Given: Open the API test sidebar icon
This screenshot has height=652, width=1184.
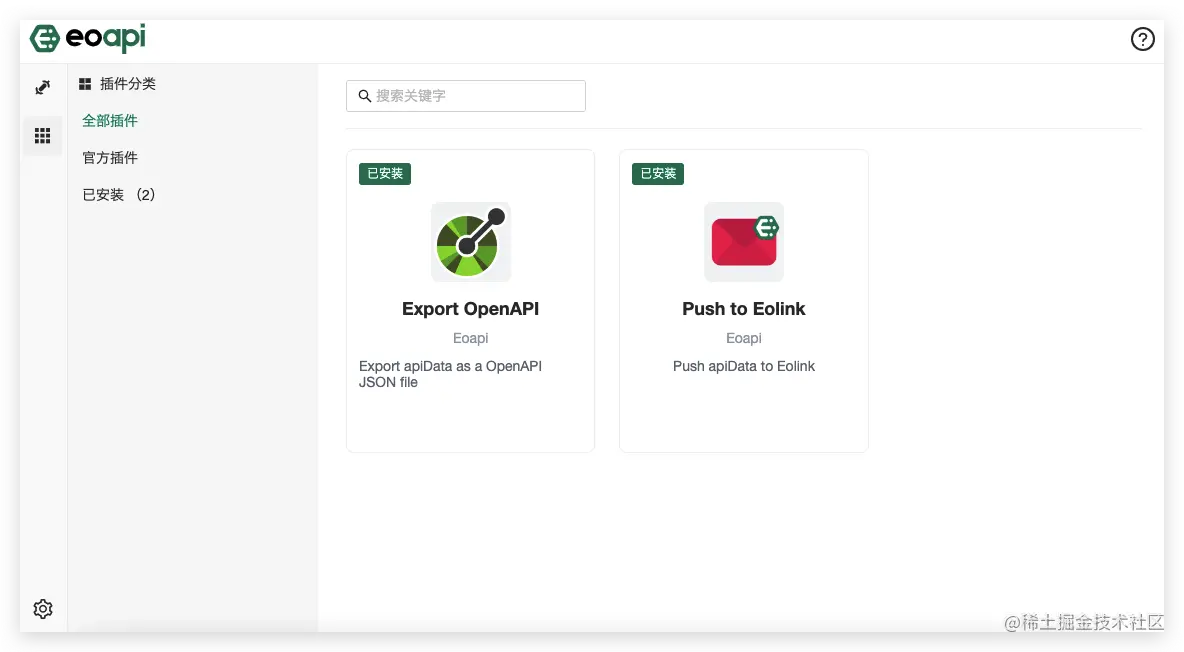Looking at the screenshot, I should pyautogui.click(x=43, y=88).
